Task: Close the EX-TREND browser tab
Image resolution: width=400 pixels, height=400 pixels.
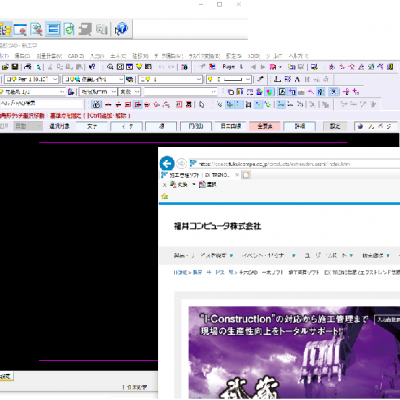Action: [237, 175]
